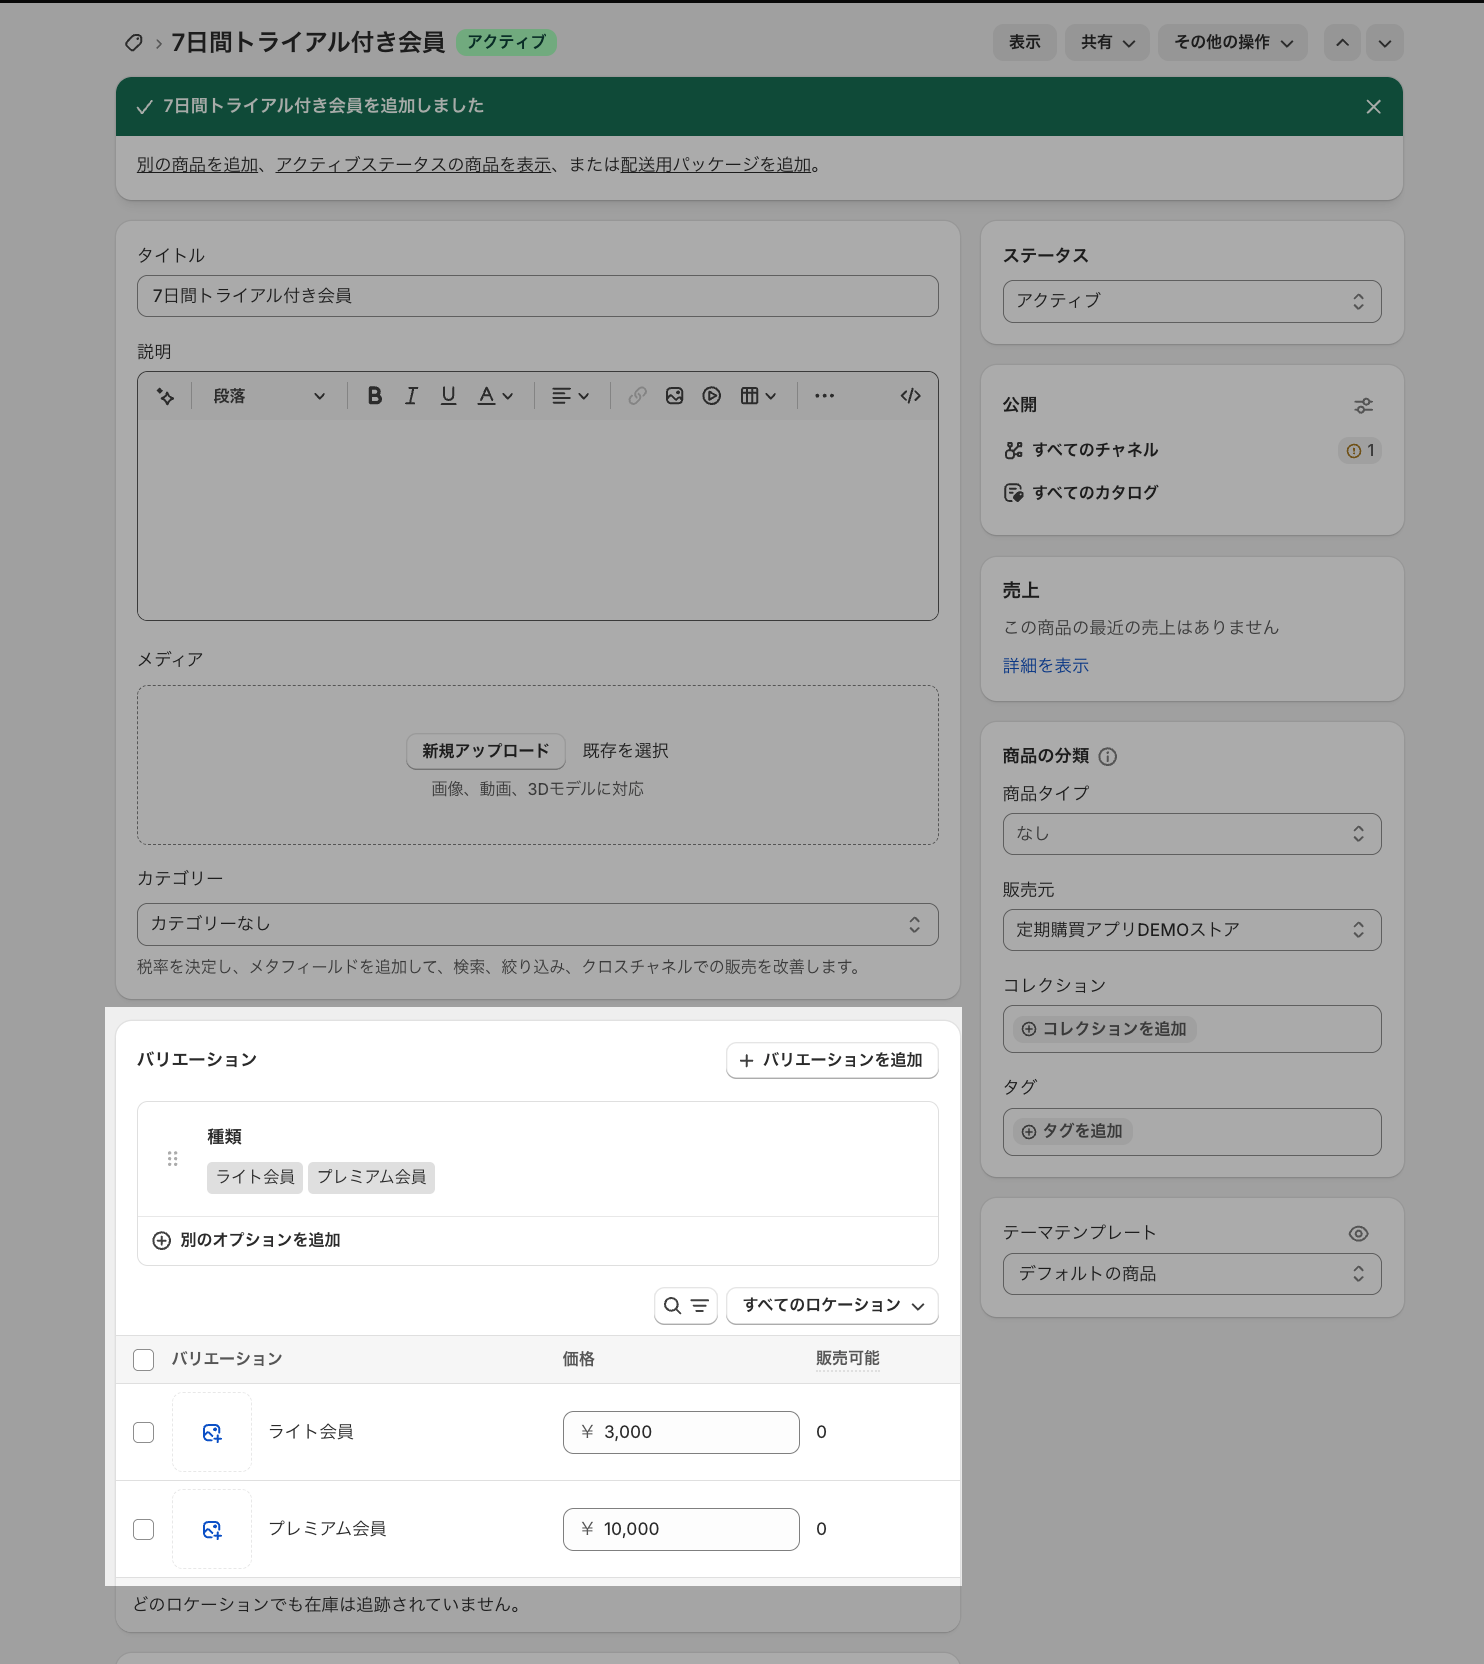Go to next product arrow
Viewport: 1484px width, 1664px height.
click(1385, 43)
